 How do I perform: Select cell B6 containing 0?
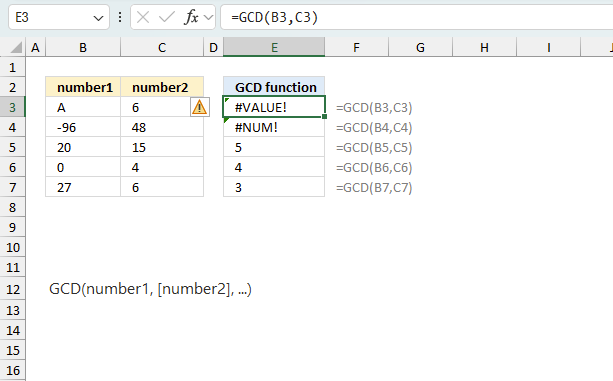[x=83, y=167]
